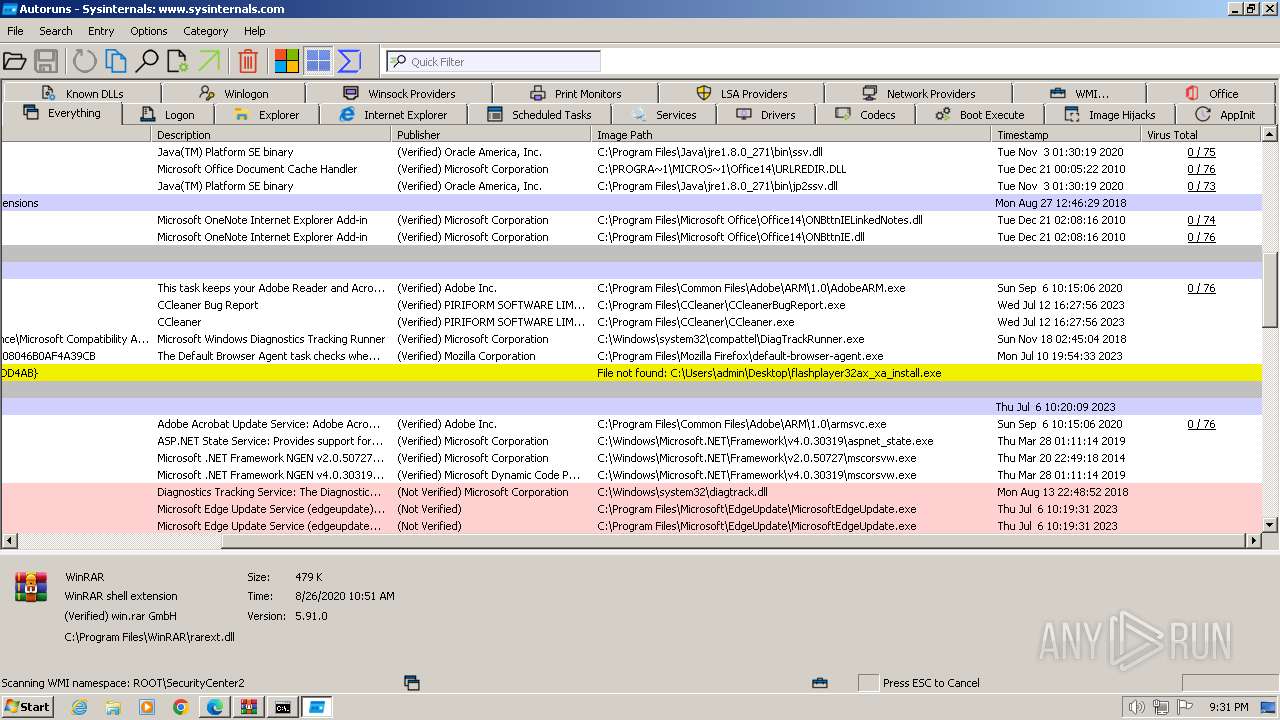Toggle the blue Windows grid filter icon
The height and width of the screenshot is (720, 1280).
coord(318,61)
